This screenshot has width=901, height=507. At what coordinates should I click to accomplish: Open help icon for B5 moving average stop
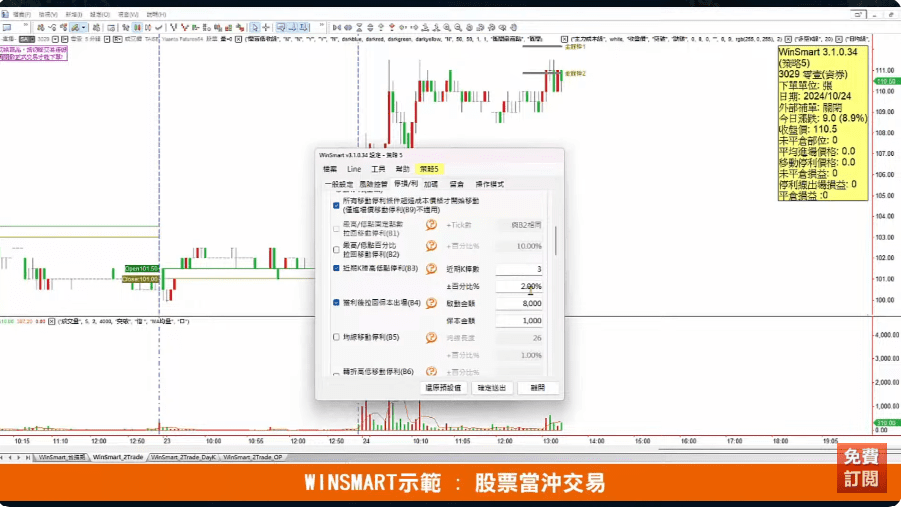pyautogui.click(x=431, y=337)
